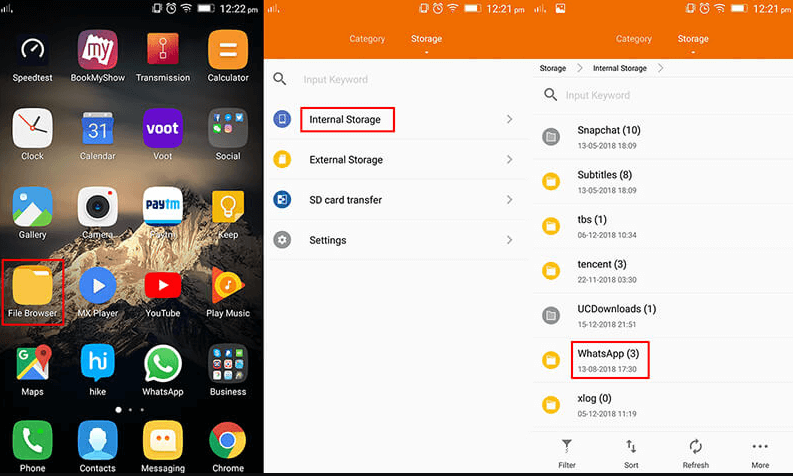Open the Calculator app
Viewport: 793px width, 476px height.
coord(228,50)
